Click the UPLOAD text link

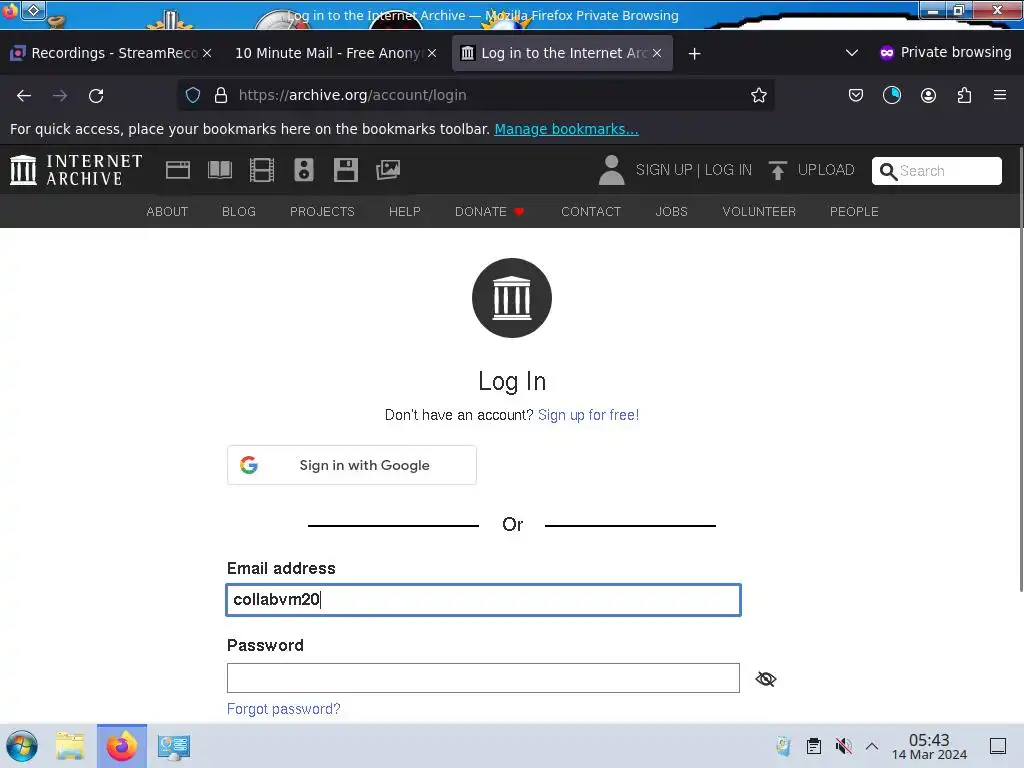coord(826,170)
